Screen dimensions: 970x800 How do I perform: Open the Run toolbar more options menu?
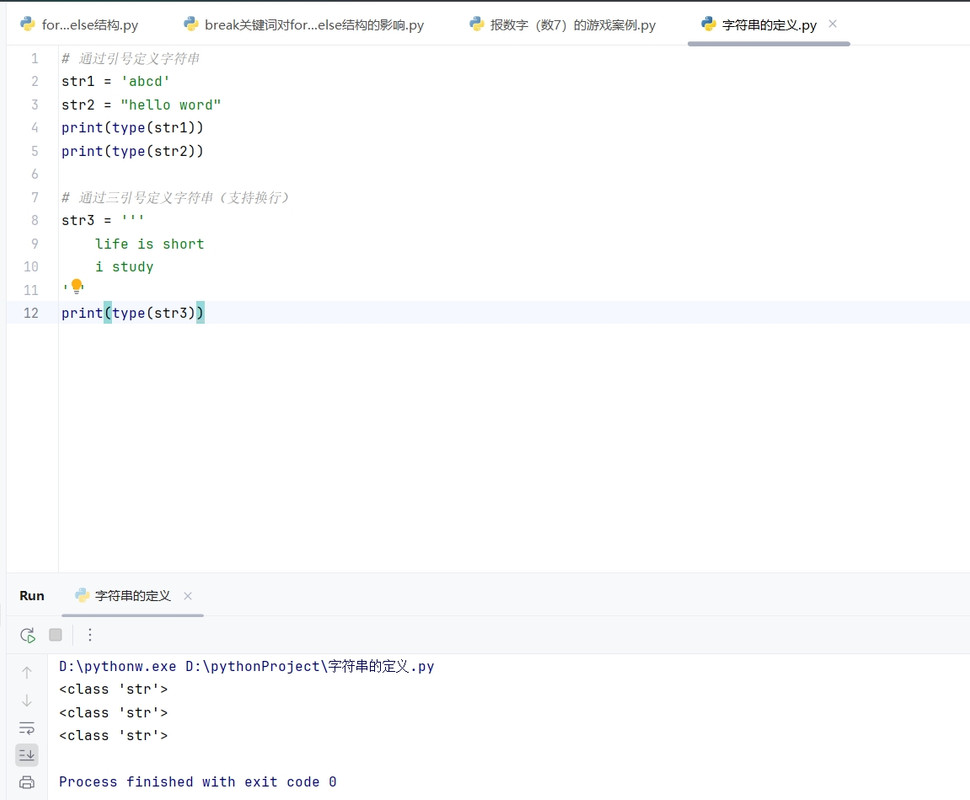point(90,635)
